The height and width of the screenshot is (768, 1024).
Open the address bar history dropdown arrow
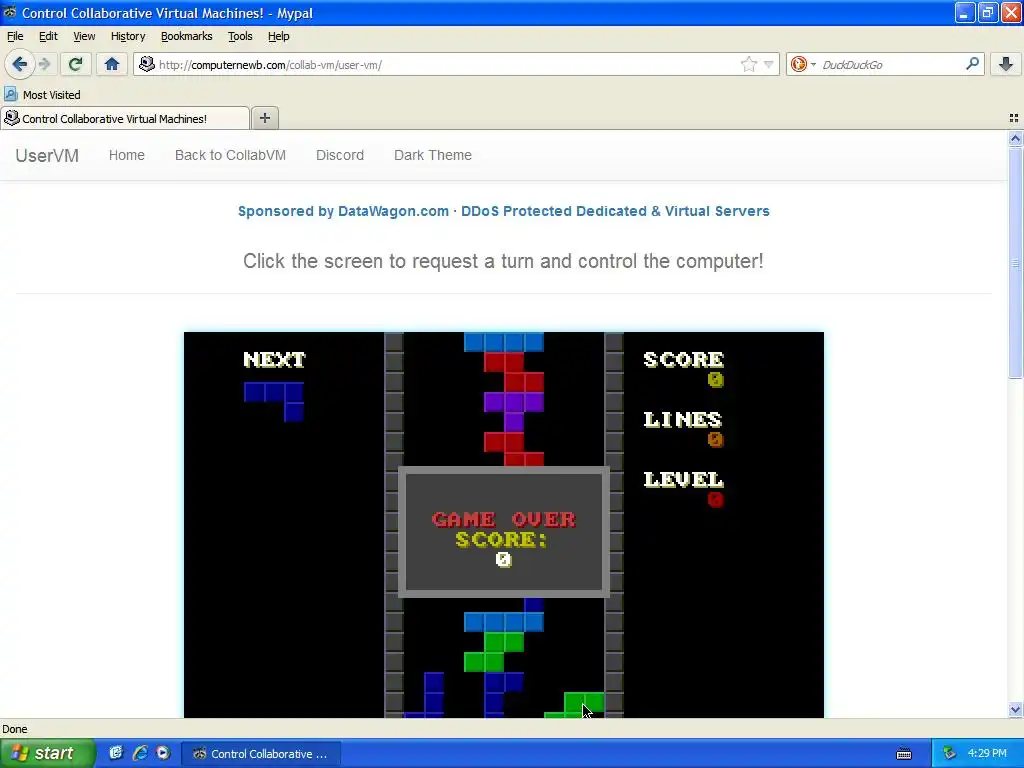click(x=769, y=64)
